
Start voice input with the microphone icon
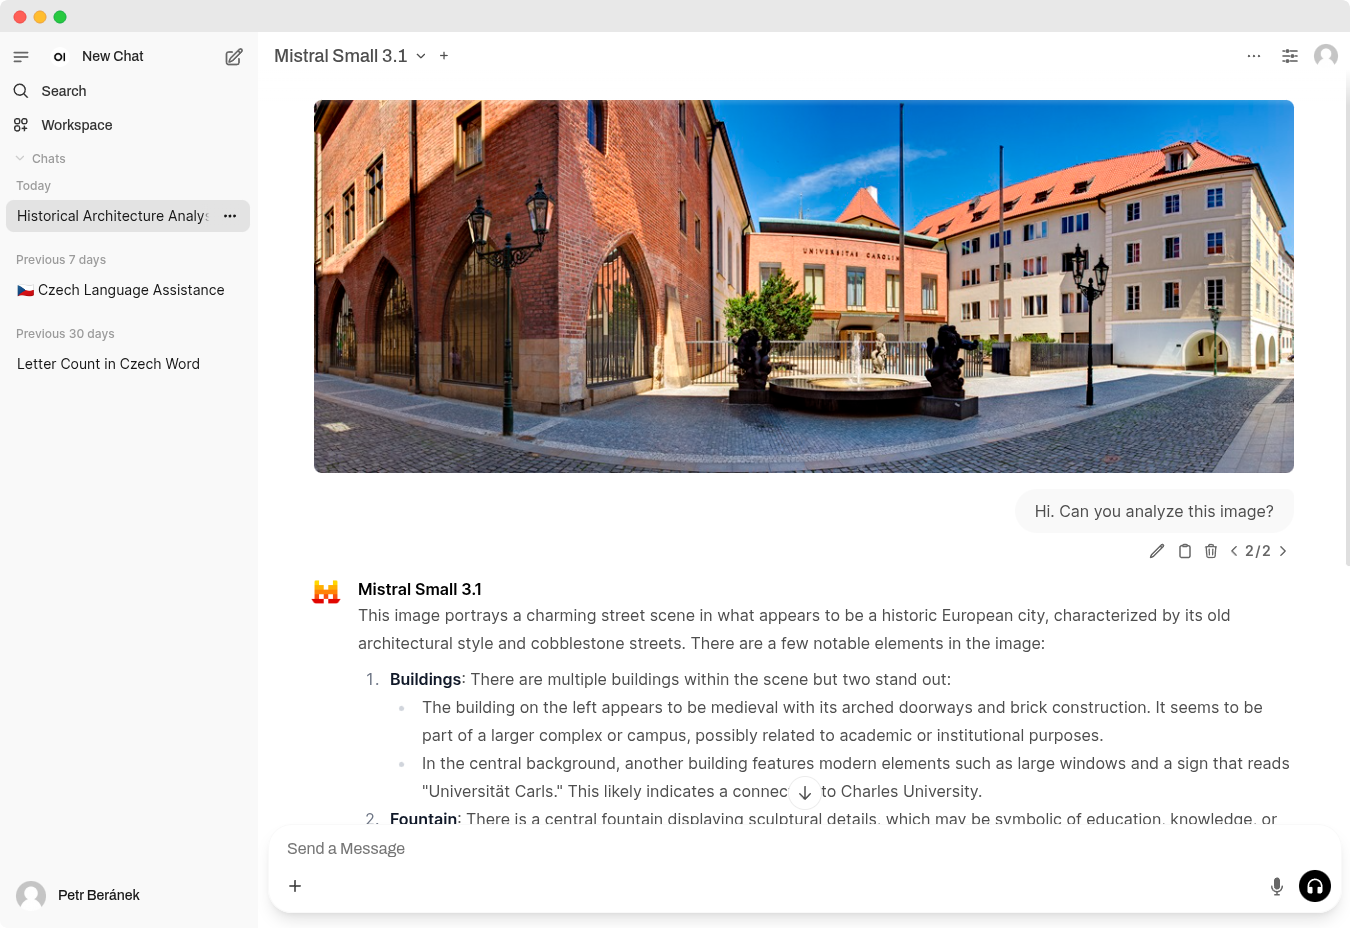point(1277,886)
